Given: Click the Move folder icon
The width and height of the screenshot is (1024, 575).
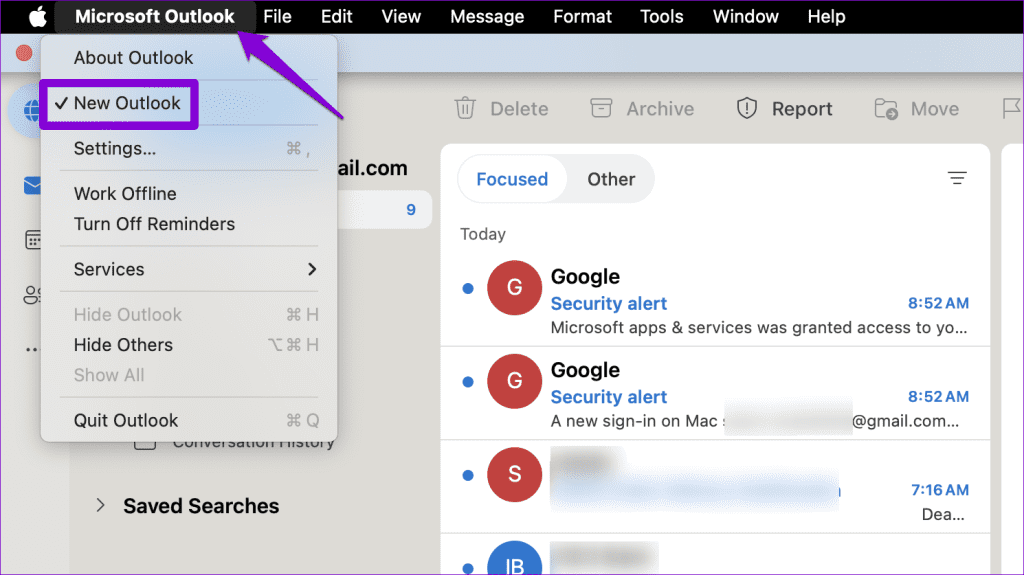Looking at the screenshot, I should click(x=885, y=108).
